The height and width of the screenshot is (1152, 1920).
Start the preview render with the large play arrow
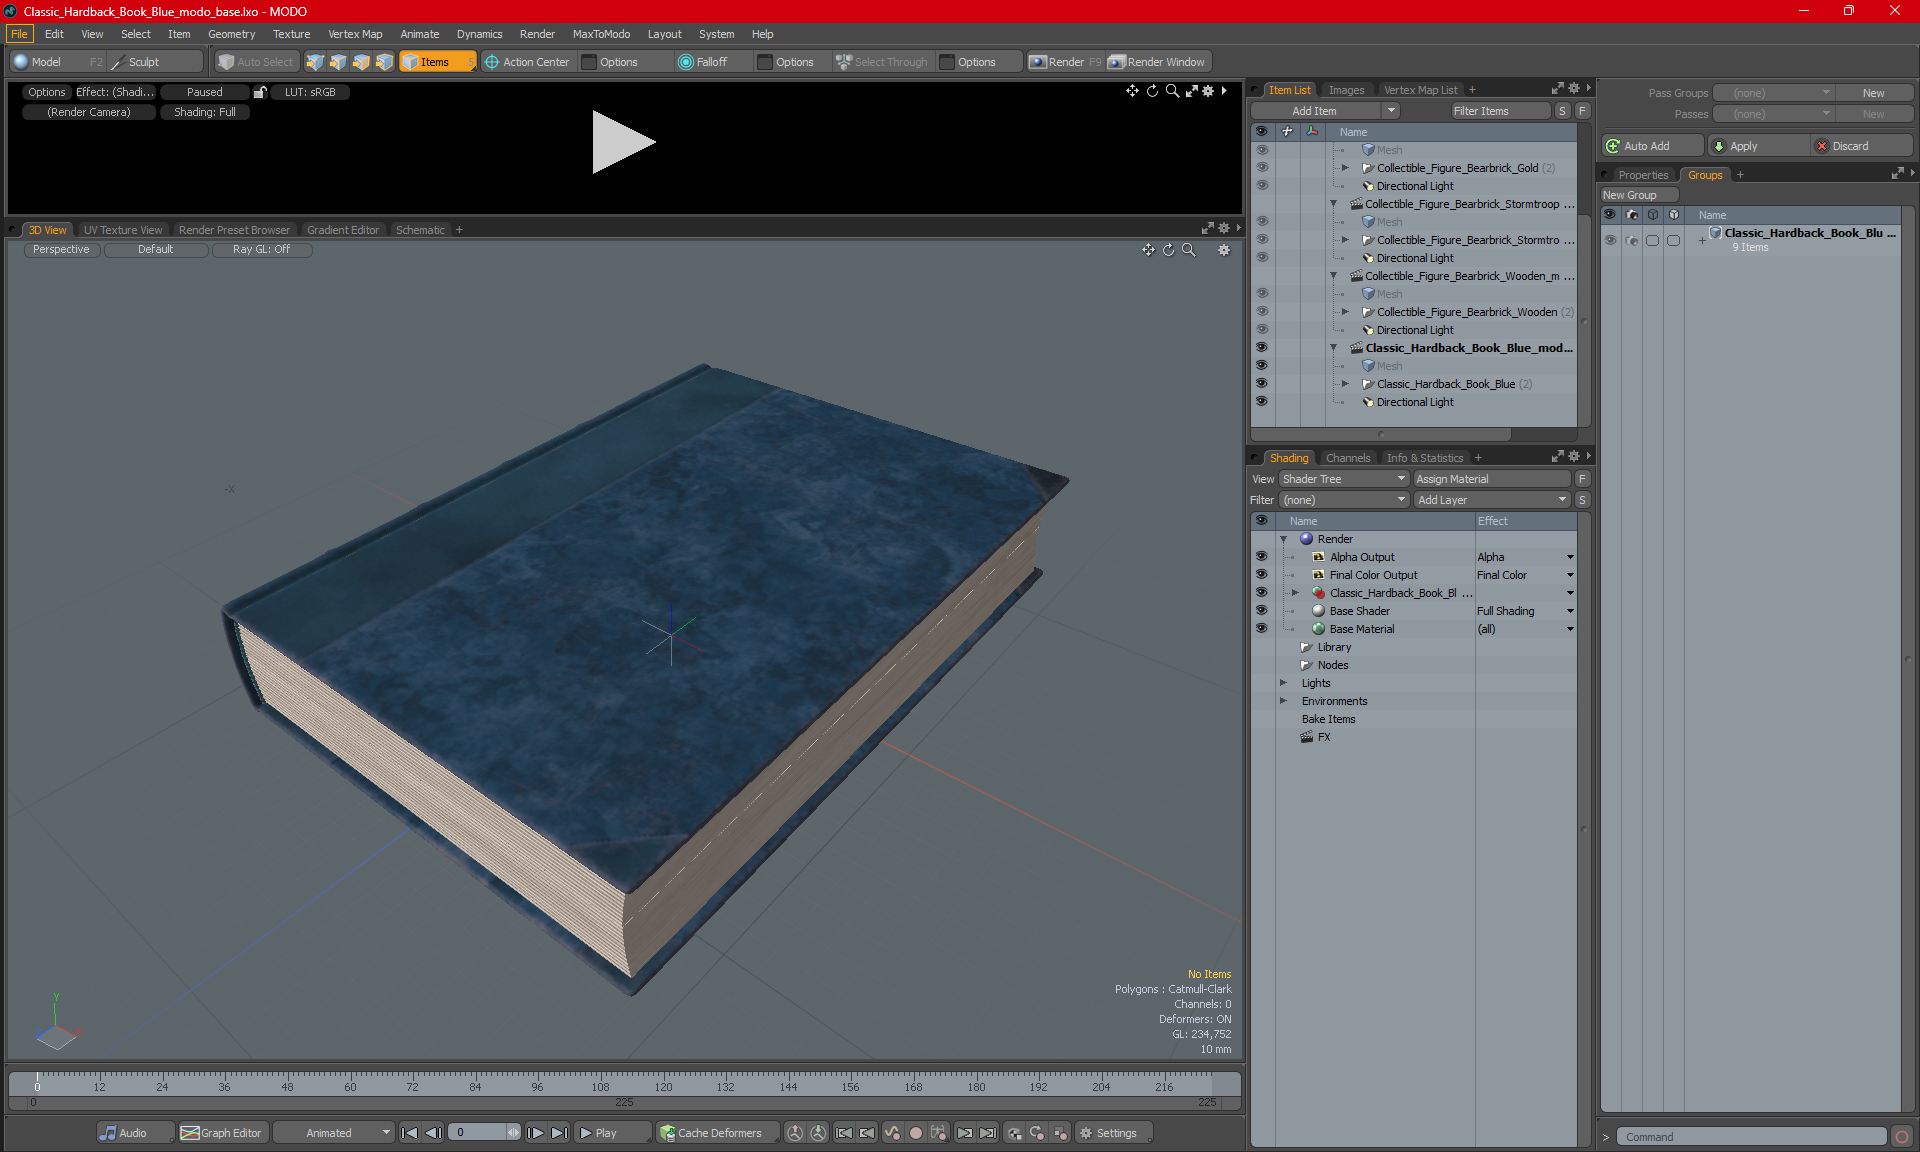[623, 142]
